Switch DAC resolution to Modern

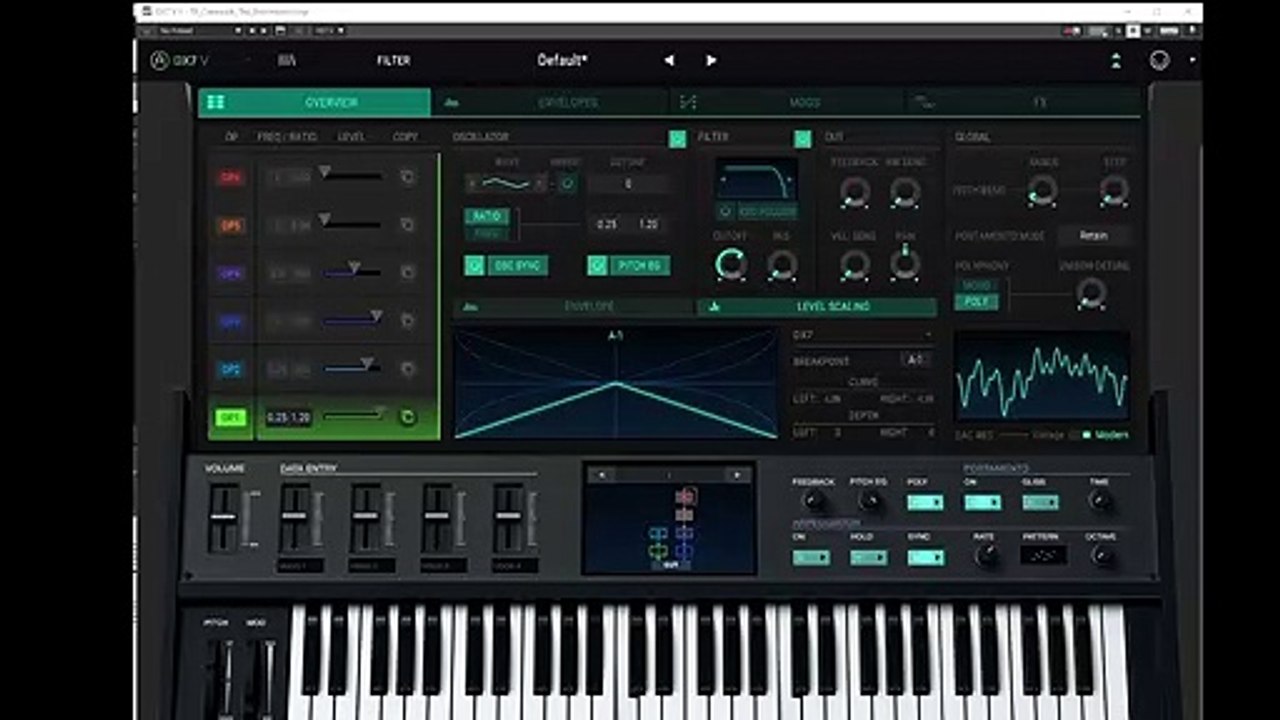[x=1106, y=435]
